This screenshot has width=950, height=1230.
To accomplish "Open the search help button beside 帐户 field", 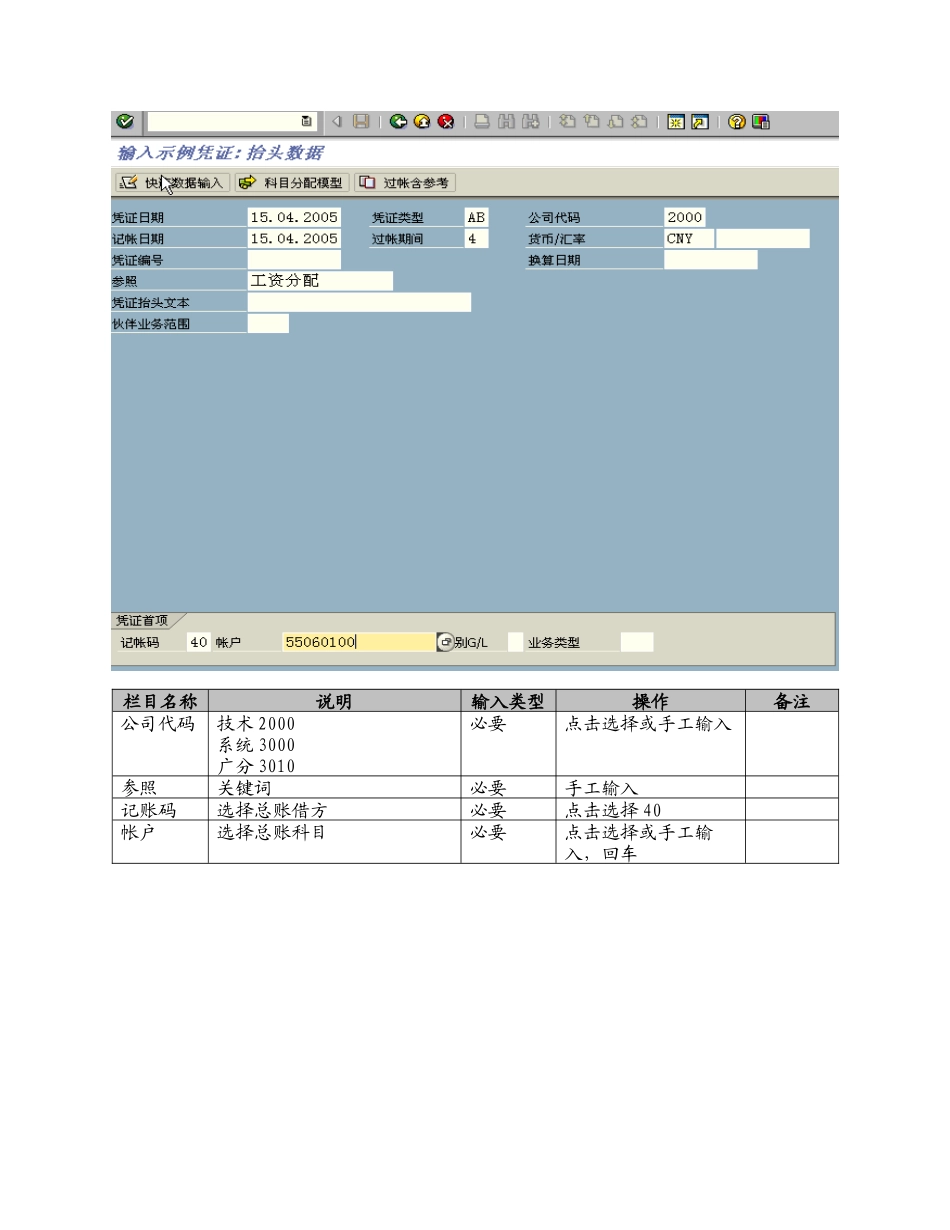I will [x=445, y=642].
